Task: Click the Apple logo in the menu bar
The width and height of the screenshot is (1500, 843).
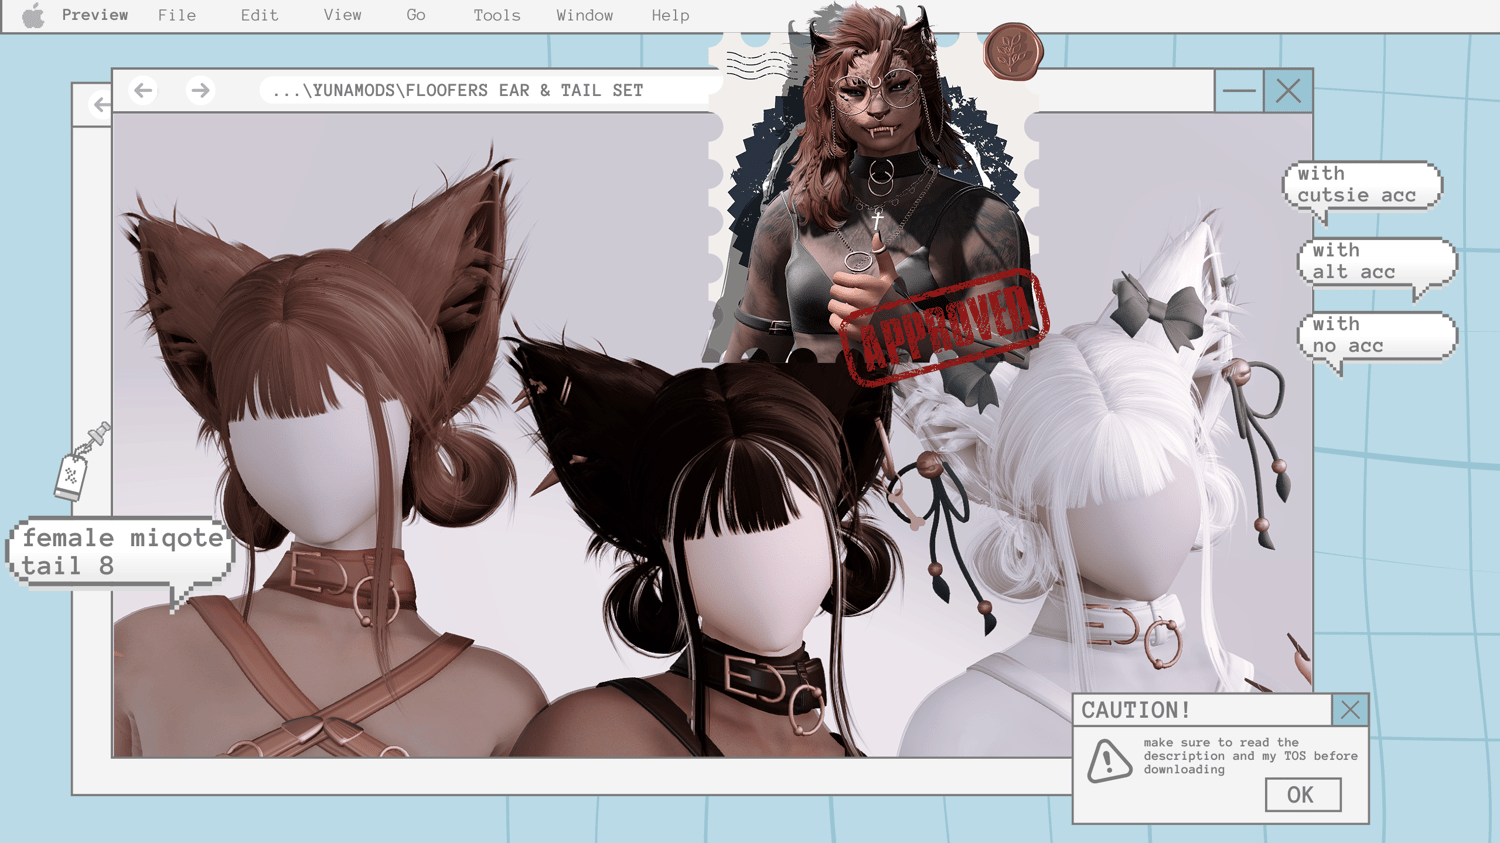Action: click(33, 16)
